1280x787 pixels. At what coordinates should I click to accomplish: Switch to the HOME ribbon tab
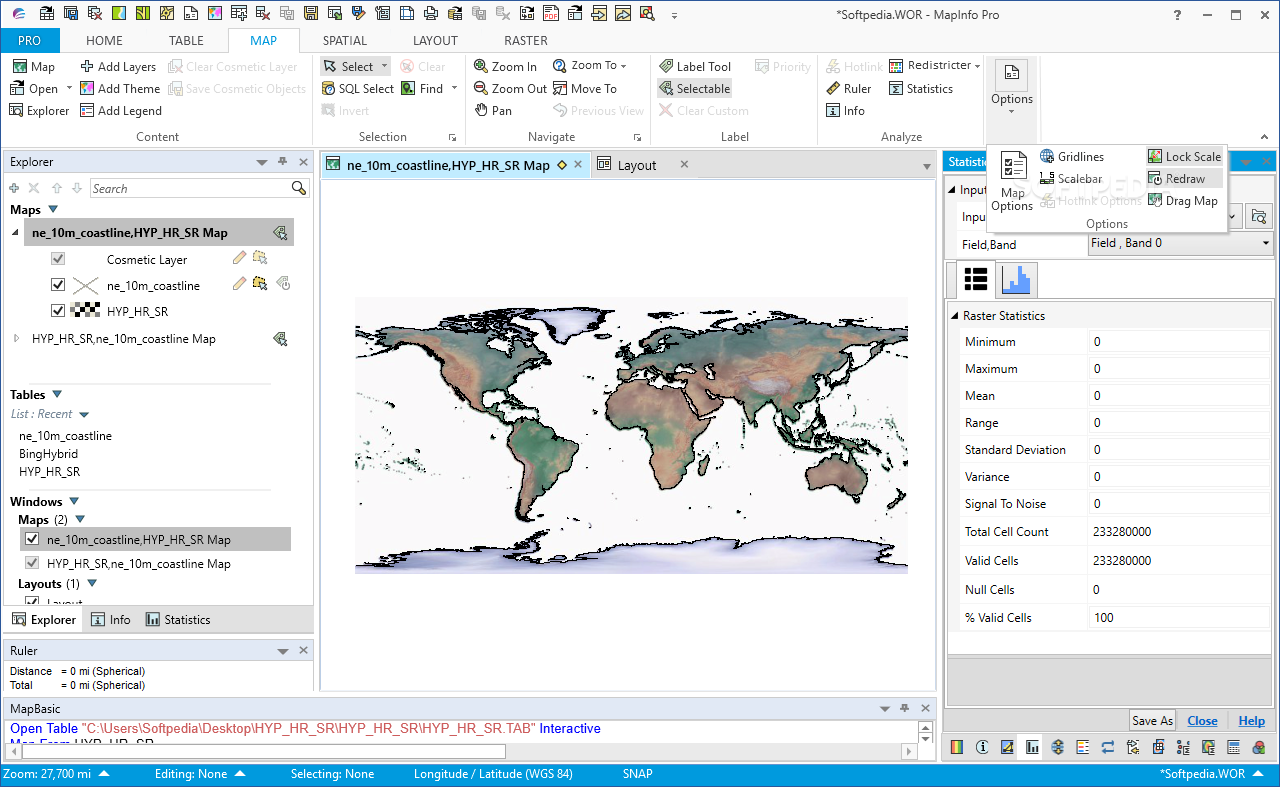(104, 41)
